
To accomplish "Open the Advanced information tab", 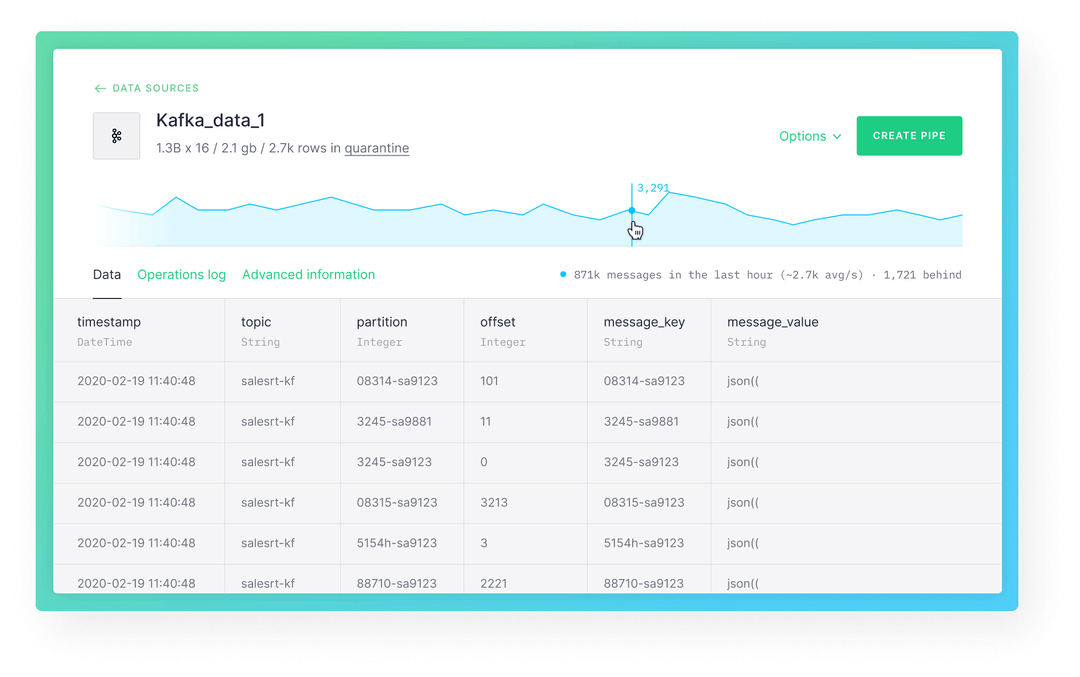I will click(x=308, y=274).
